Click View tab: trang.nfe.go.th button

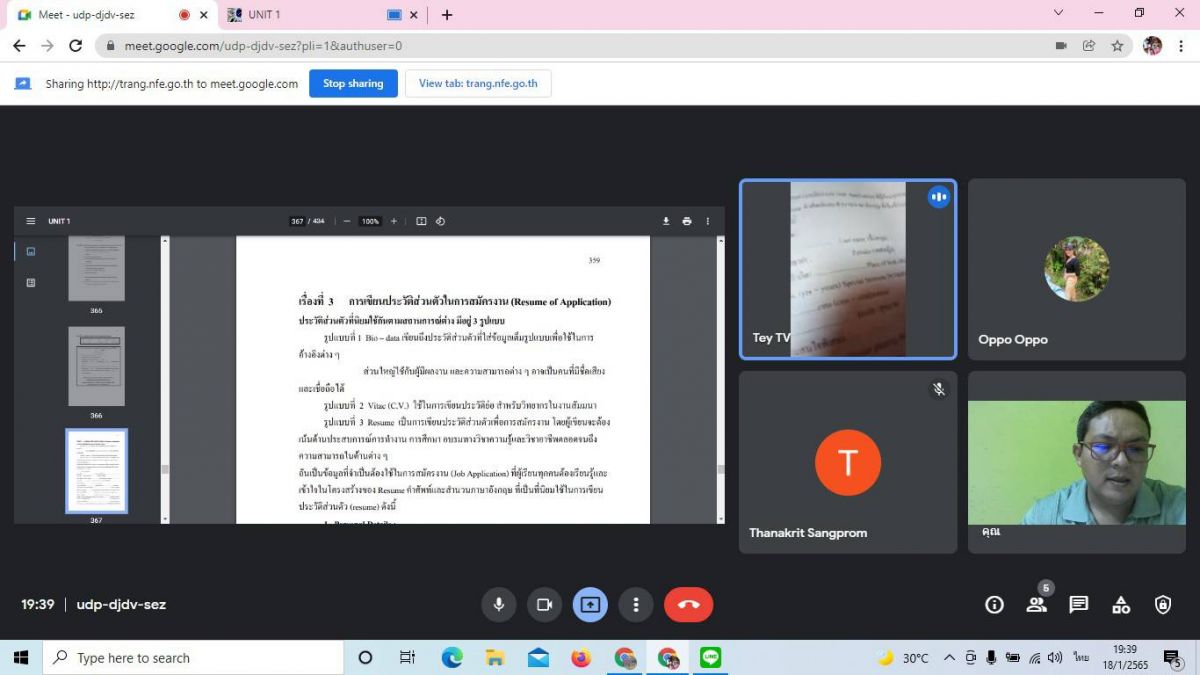(x=477, y=84)
